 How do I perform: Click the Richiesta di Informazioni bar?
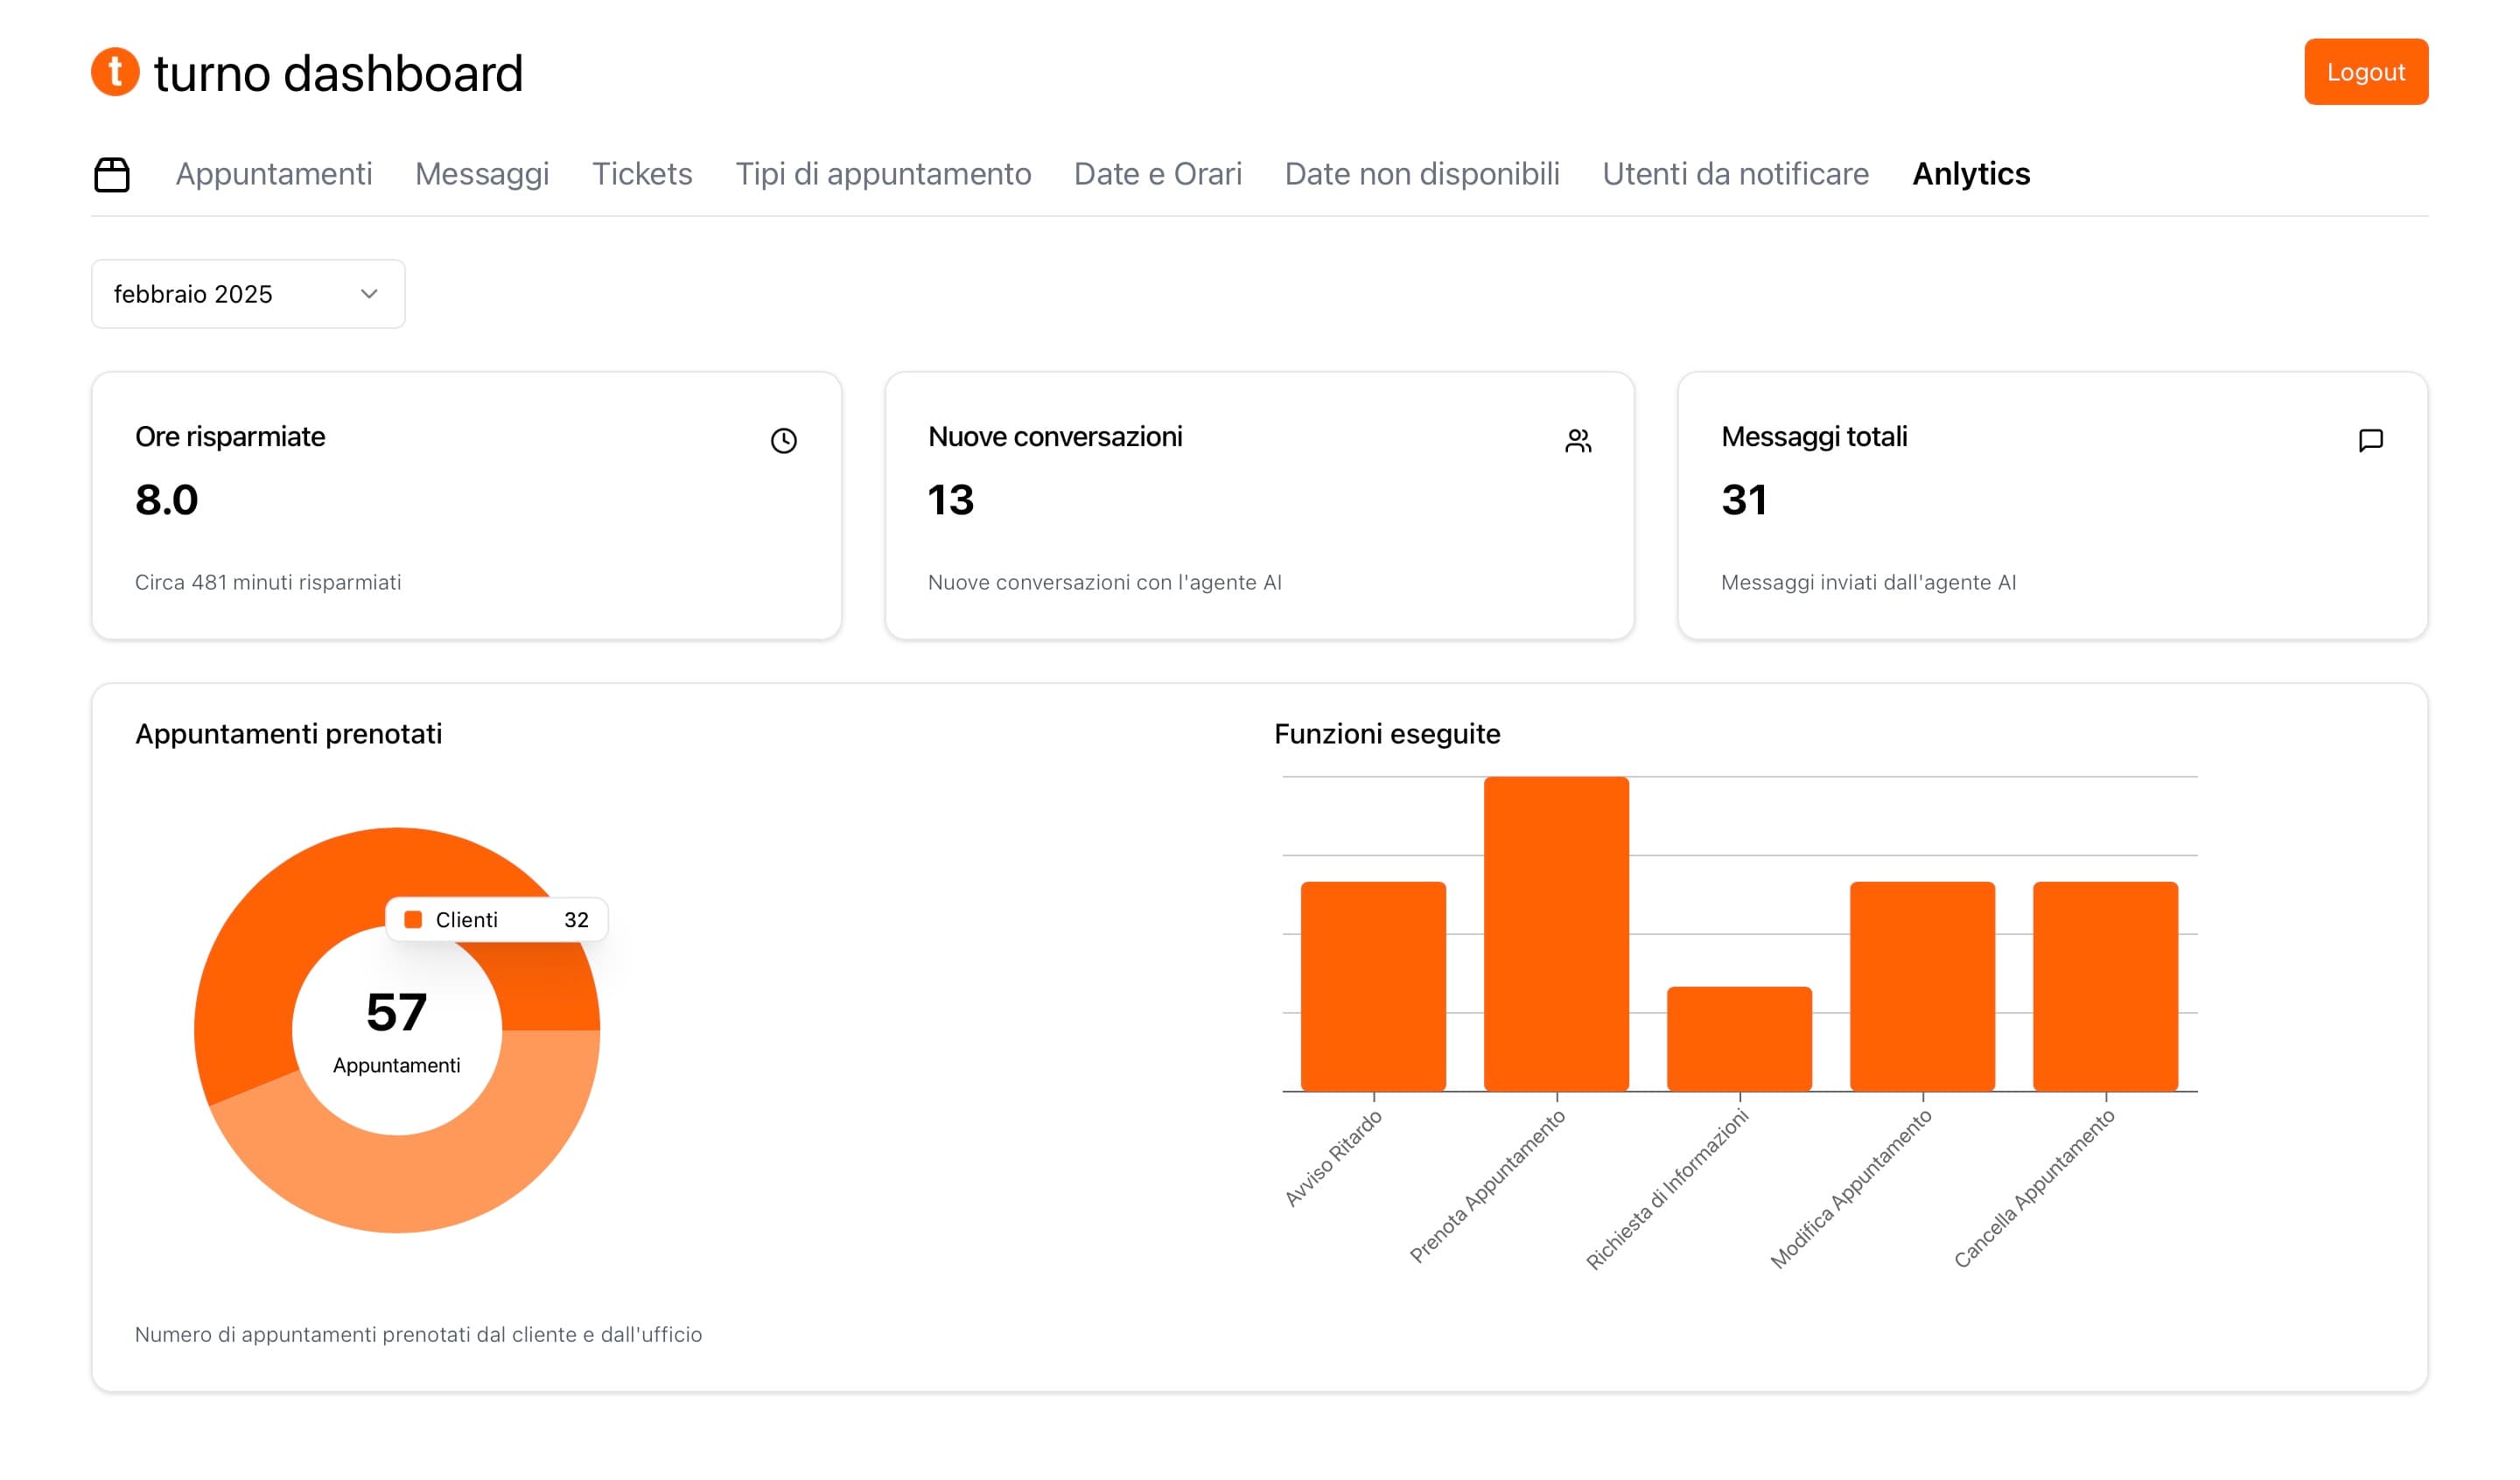pos(1739,1039)
